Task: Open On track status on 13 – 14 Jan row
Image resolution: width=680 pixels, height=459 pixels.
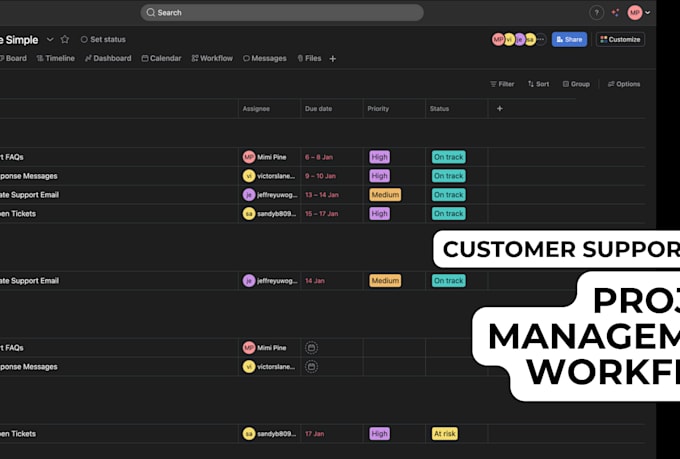Action: [448, 195]
